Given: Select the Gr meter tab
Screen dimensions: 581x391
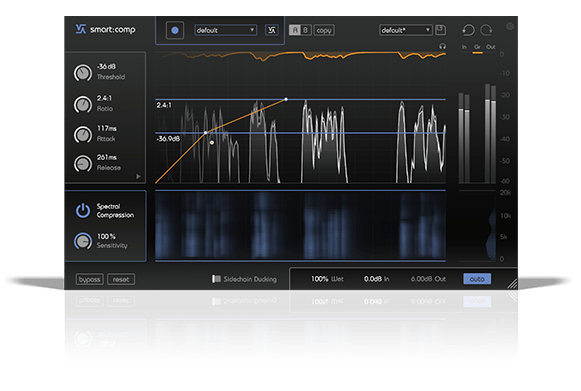Looking at the screenshot, I should click(477, 47).
